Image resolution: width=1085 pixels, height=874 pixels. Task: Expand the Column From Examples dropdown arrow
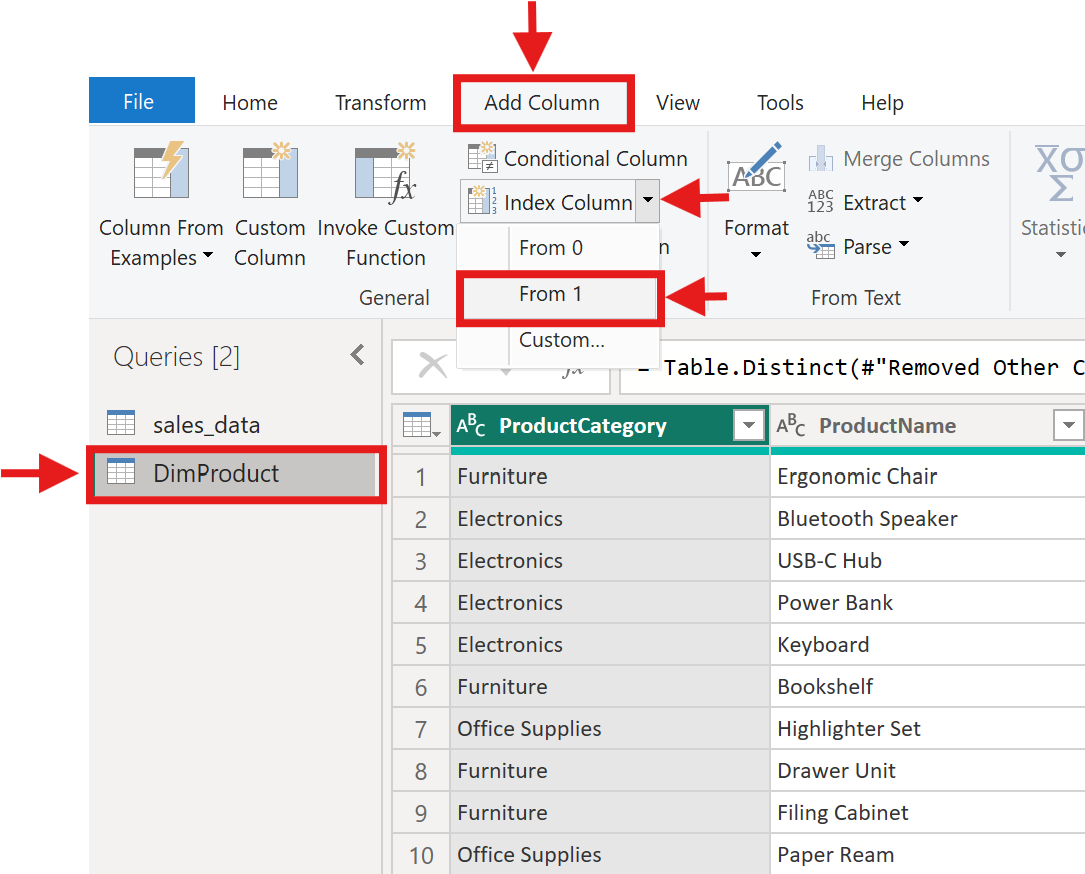(208, 256)
